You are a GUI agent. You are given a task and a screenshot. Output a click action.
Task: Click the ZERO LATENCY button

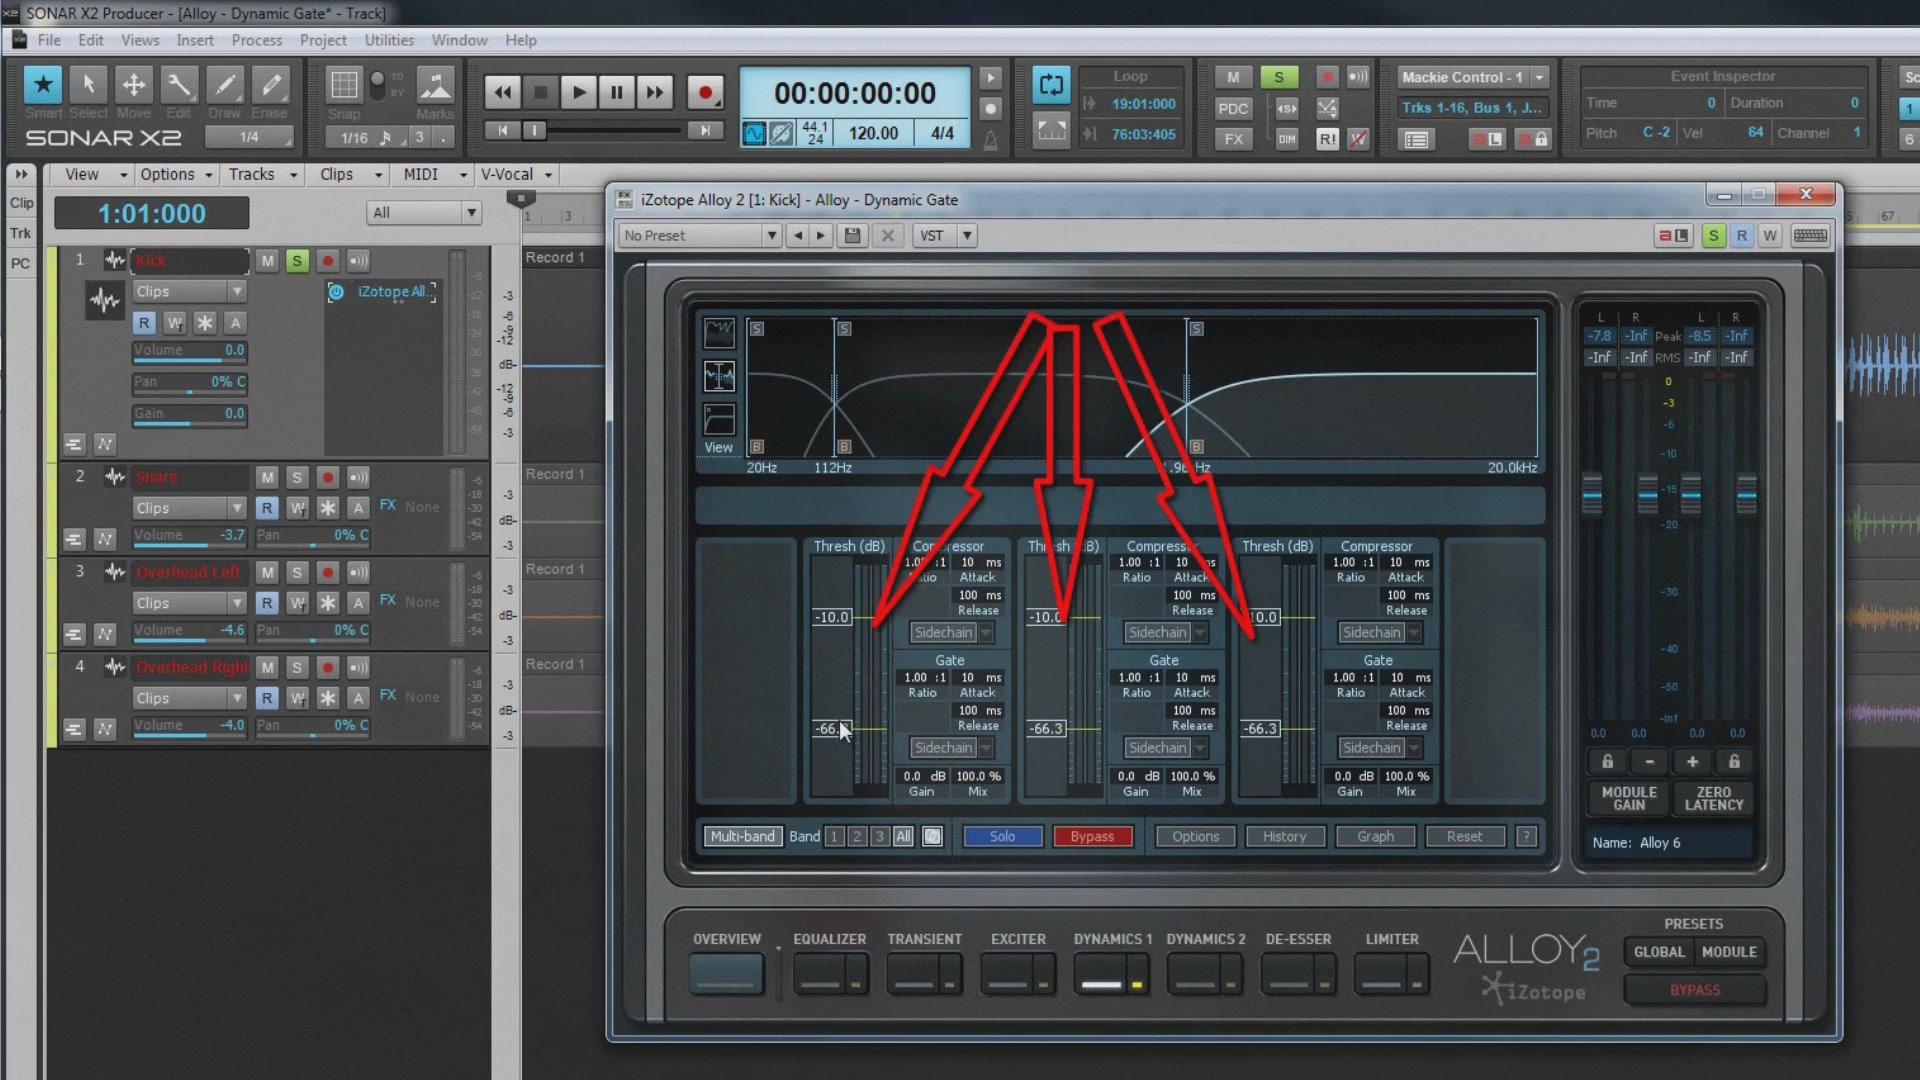coord(1713,799)
